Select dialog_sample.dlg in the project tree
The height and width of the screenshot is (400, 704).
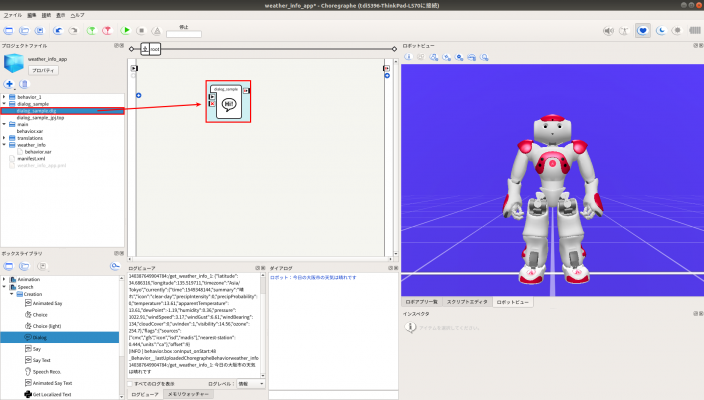[38, 110]
